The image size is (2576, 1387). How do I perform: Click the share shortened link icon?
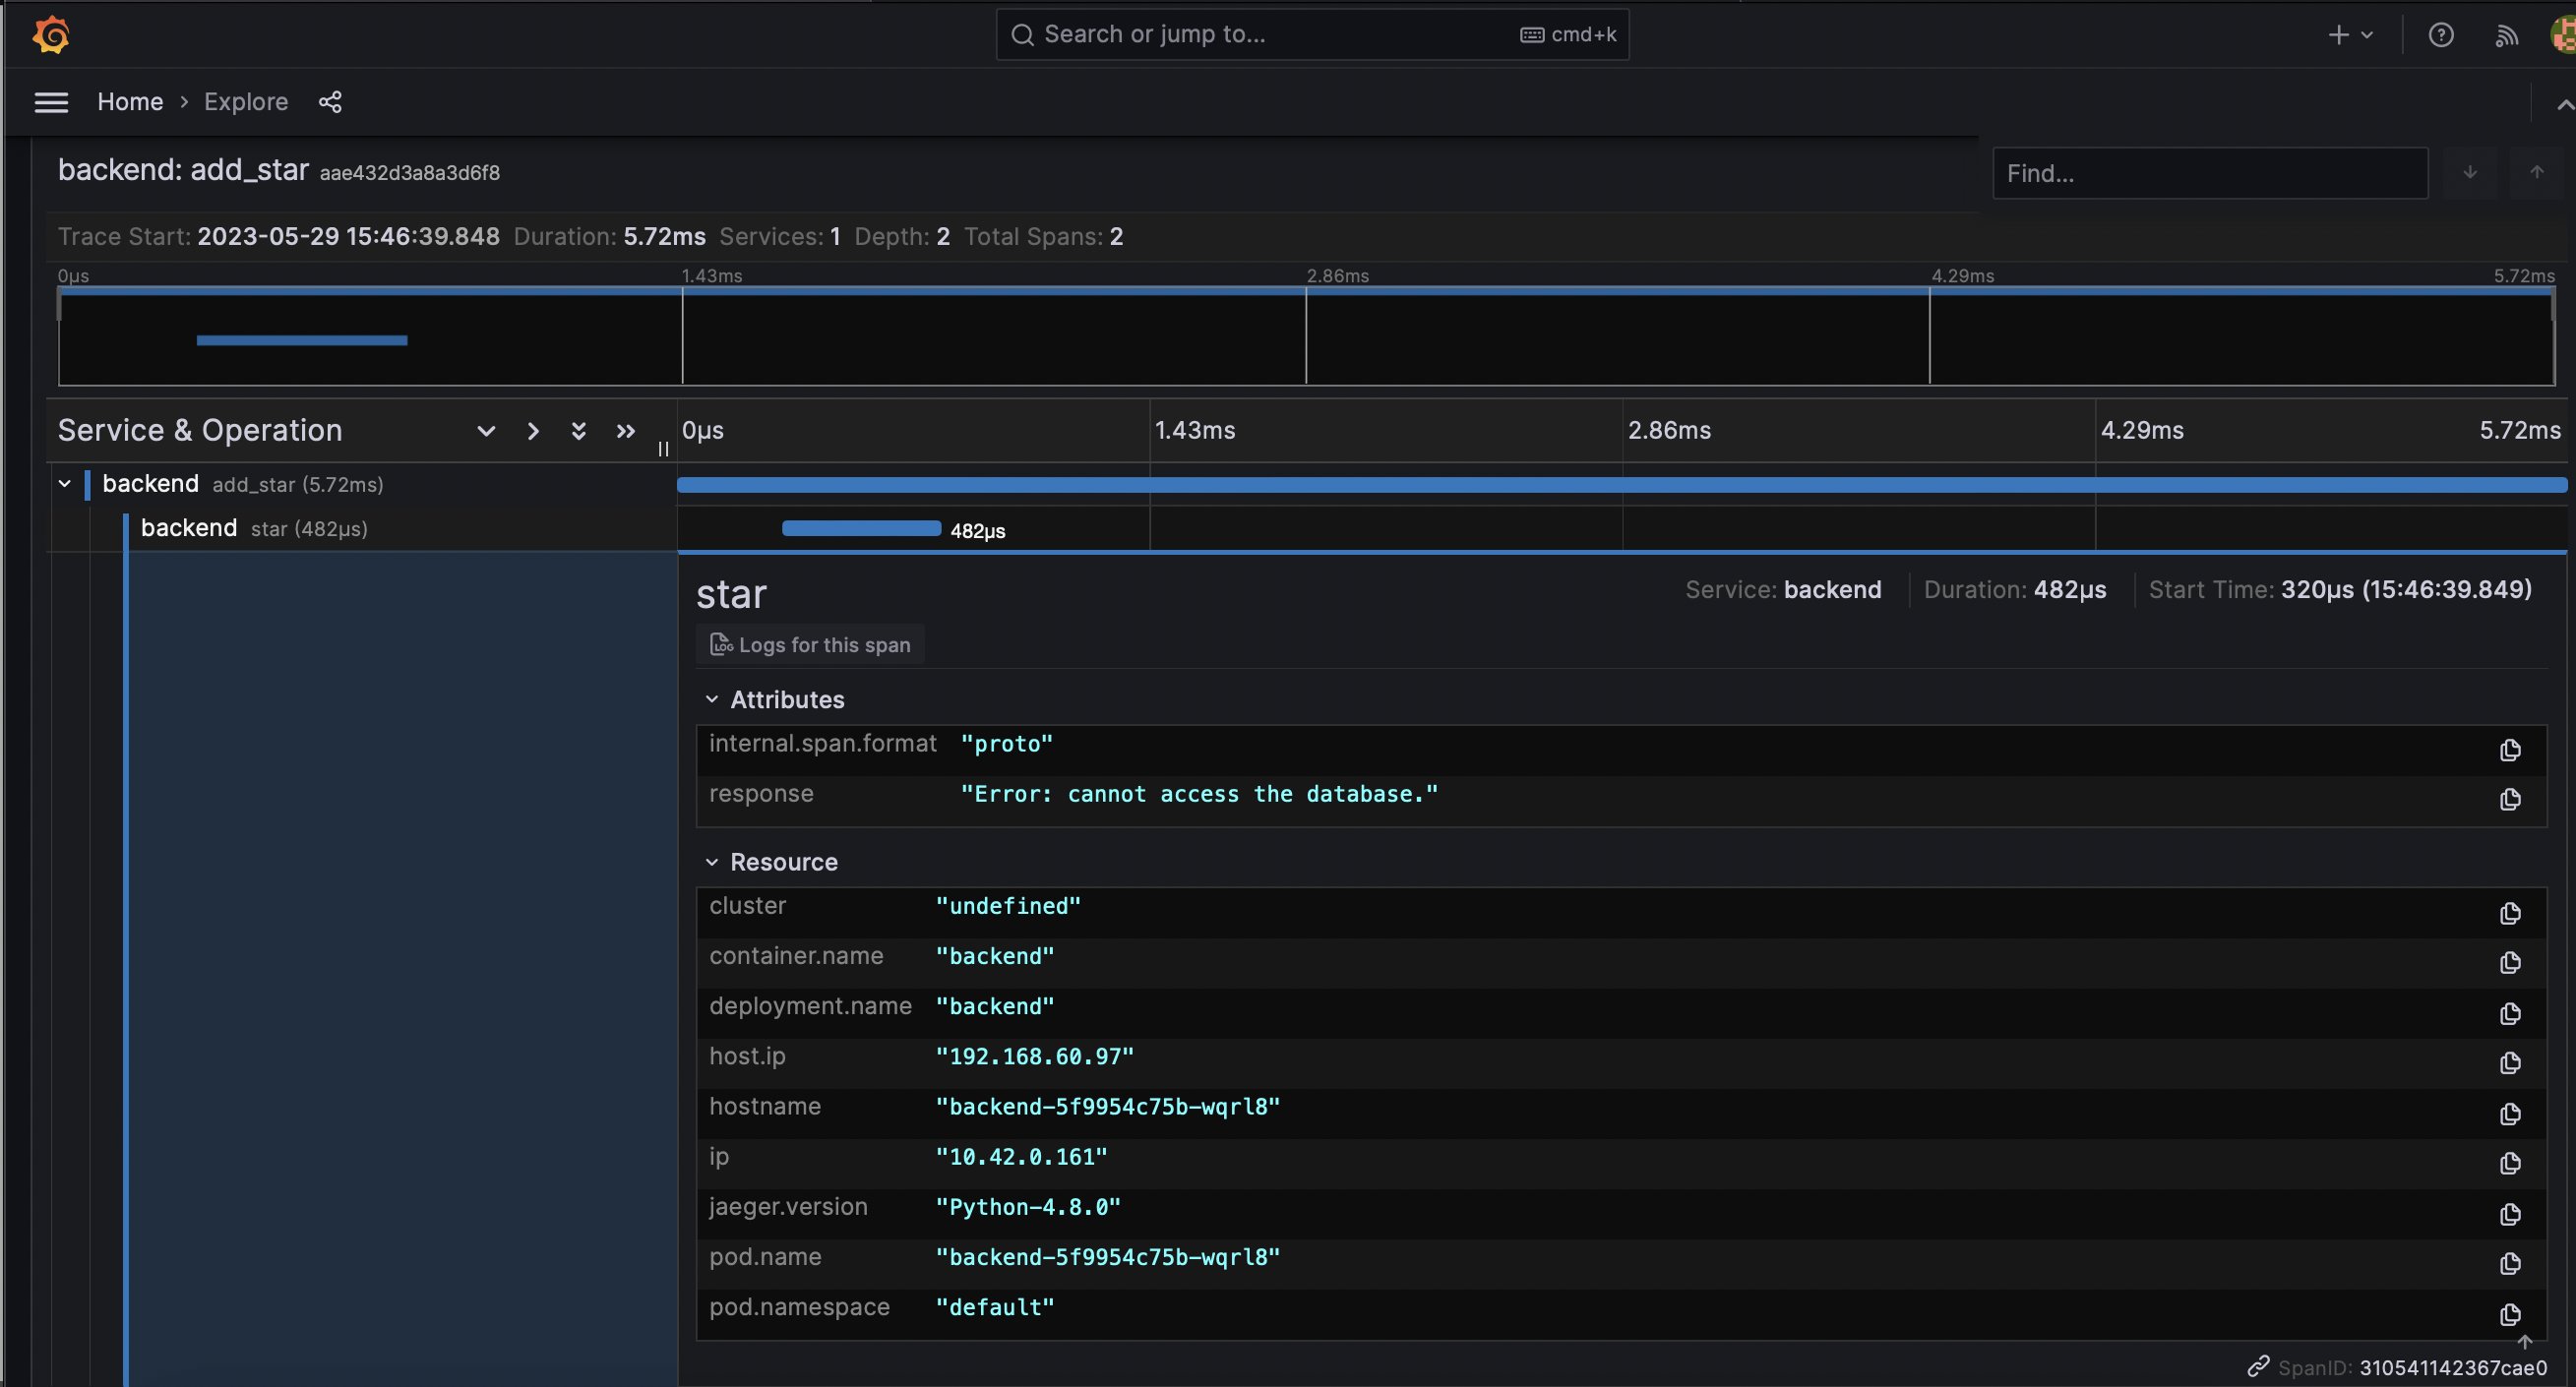(330, 102)
